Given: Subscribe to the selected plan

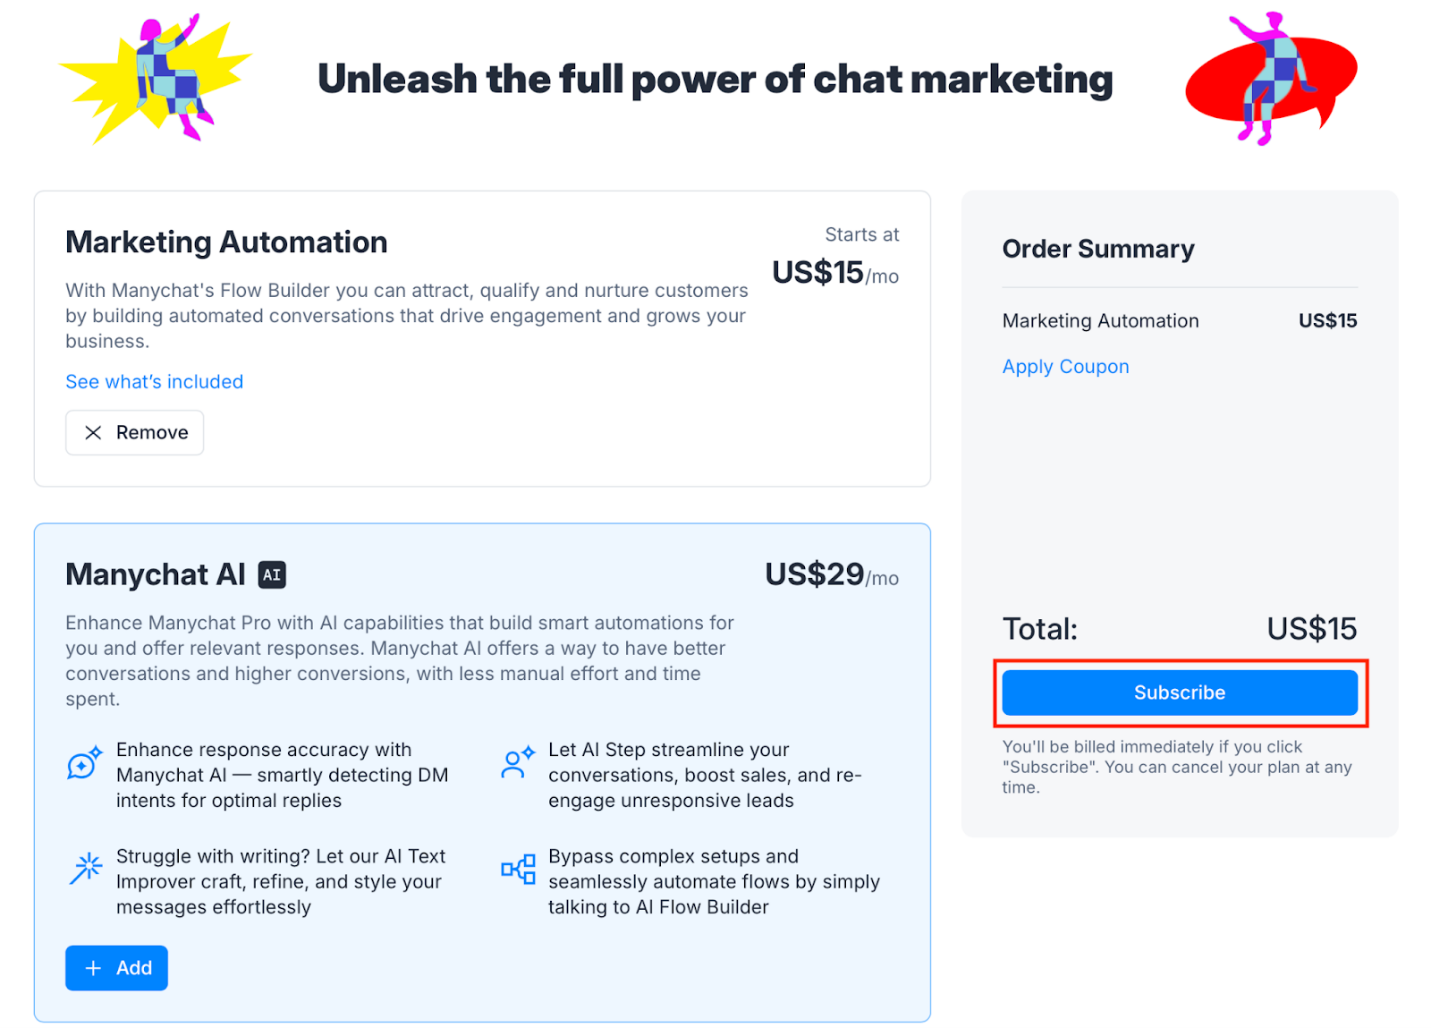Looking at the screenshot, I should pos(1179,692).
